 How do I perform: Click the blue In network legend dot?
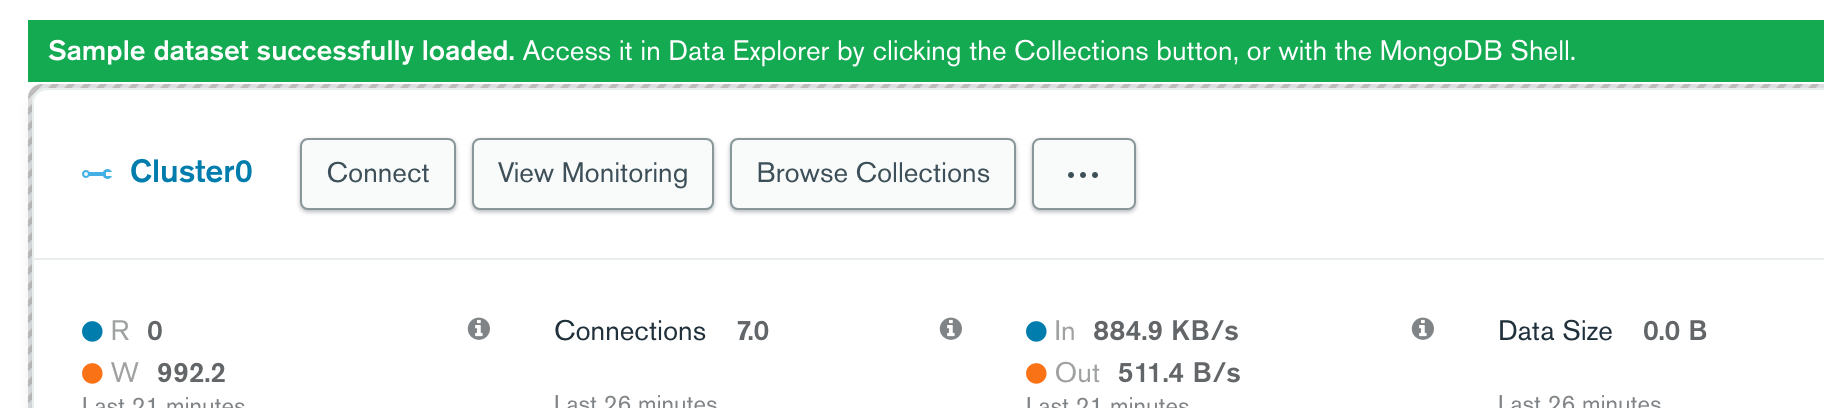click(x=1036, y=331)
